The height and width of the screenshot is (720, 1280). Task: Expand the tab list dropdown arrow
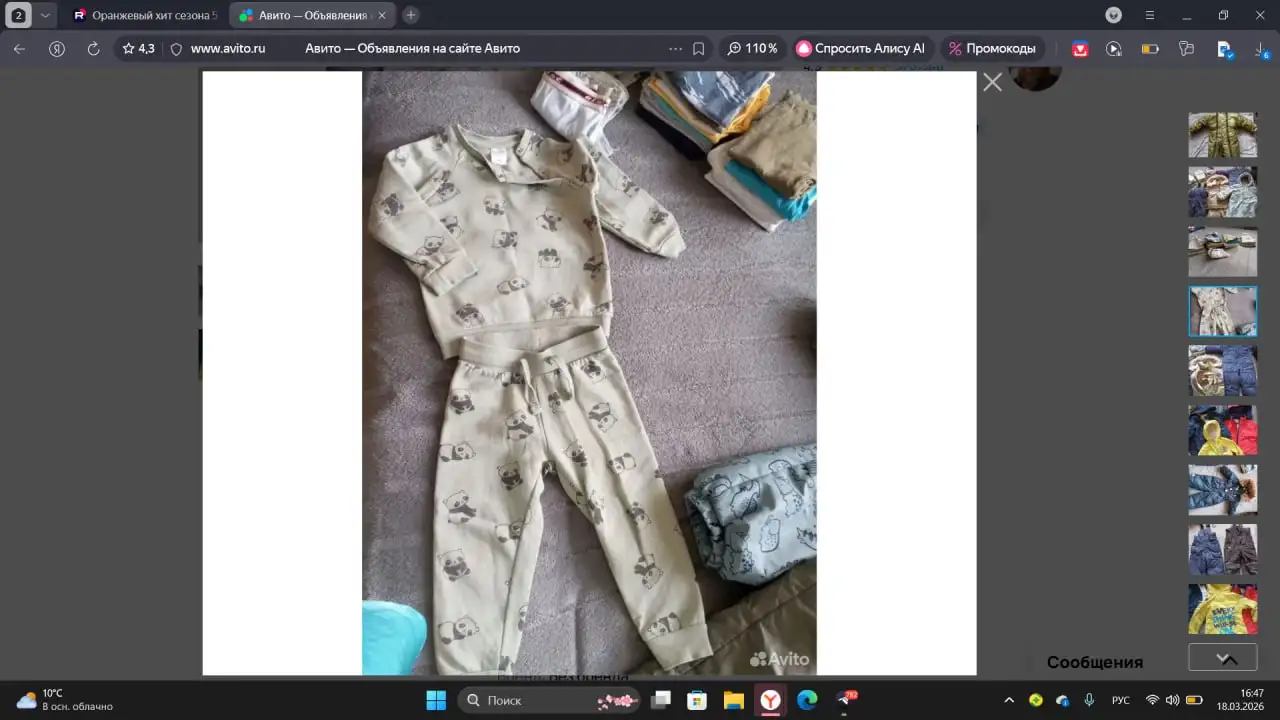coord(44,15)
